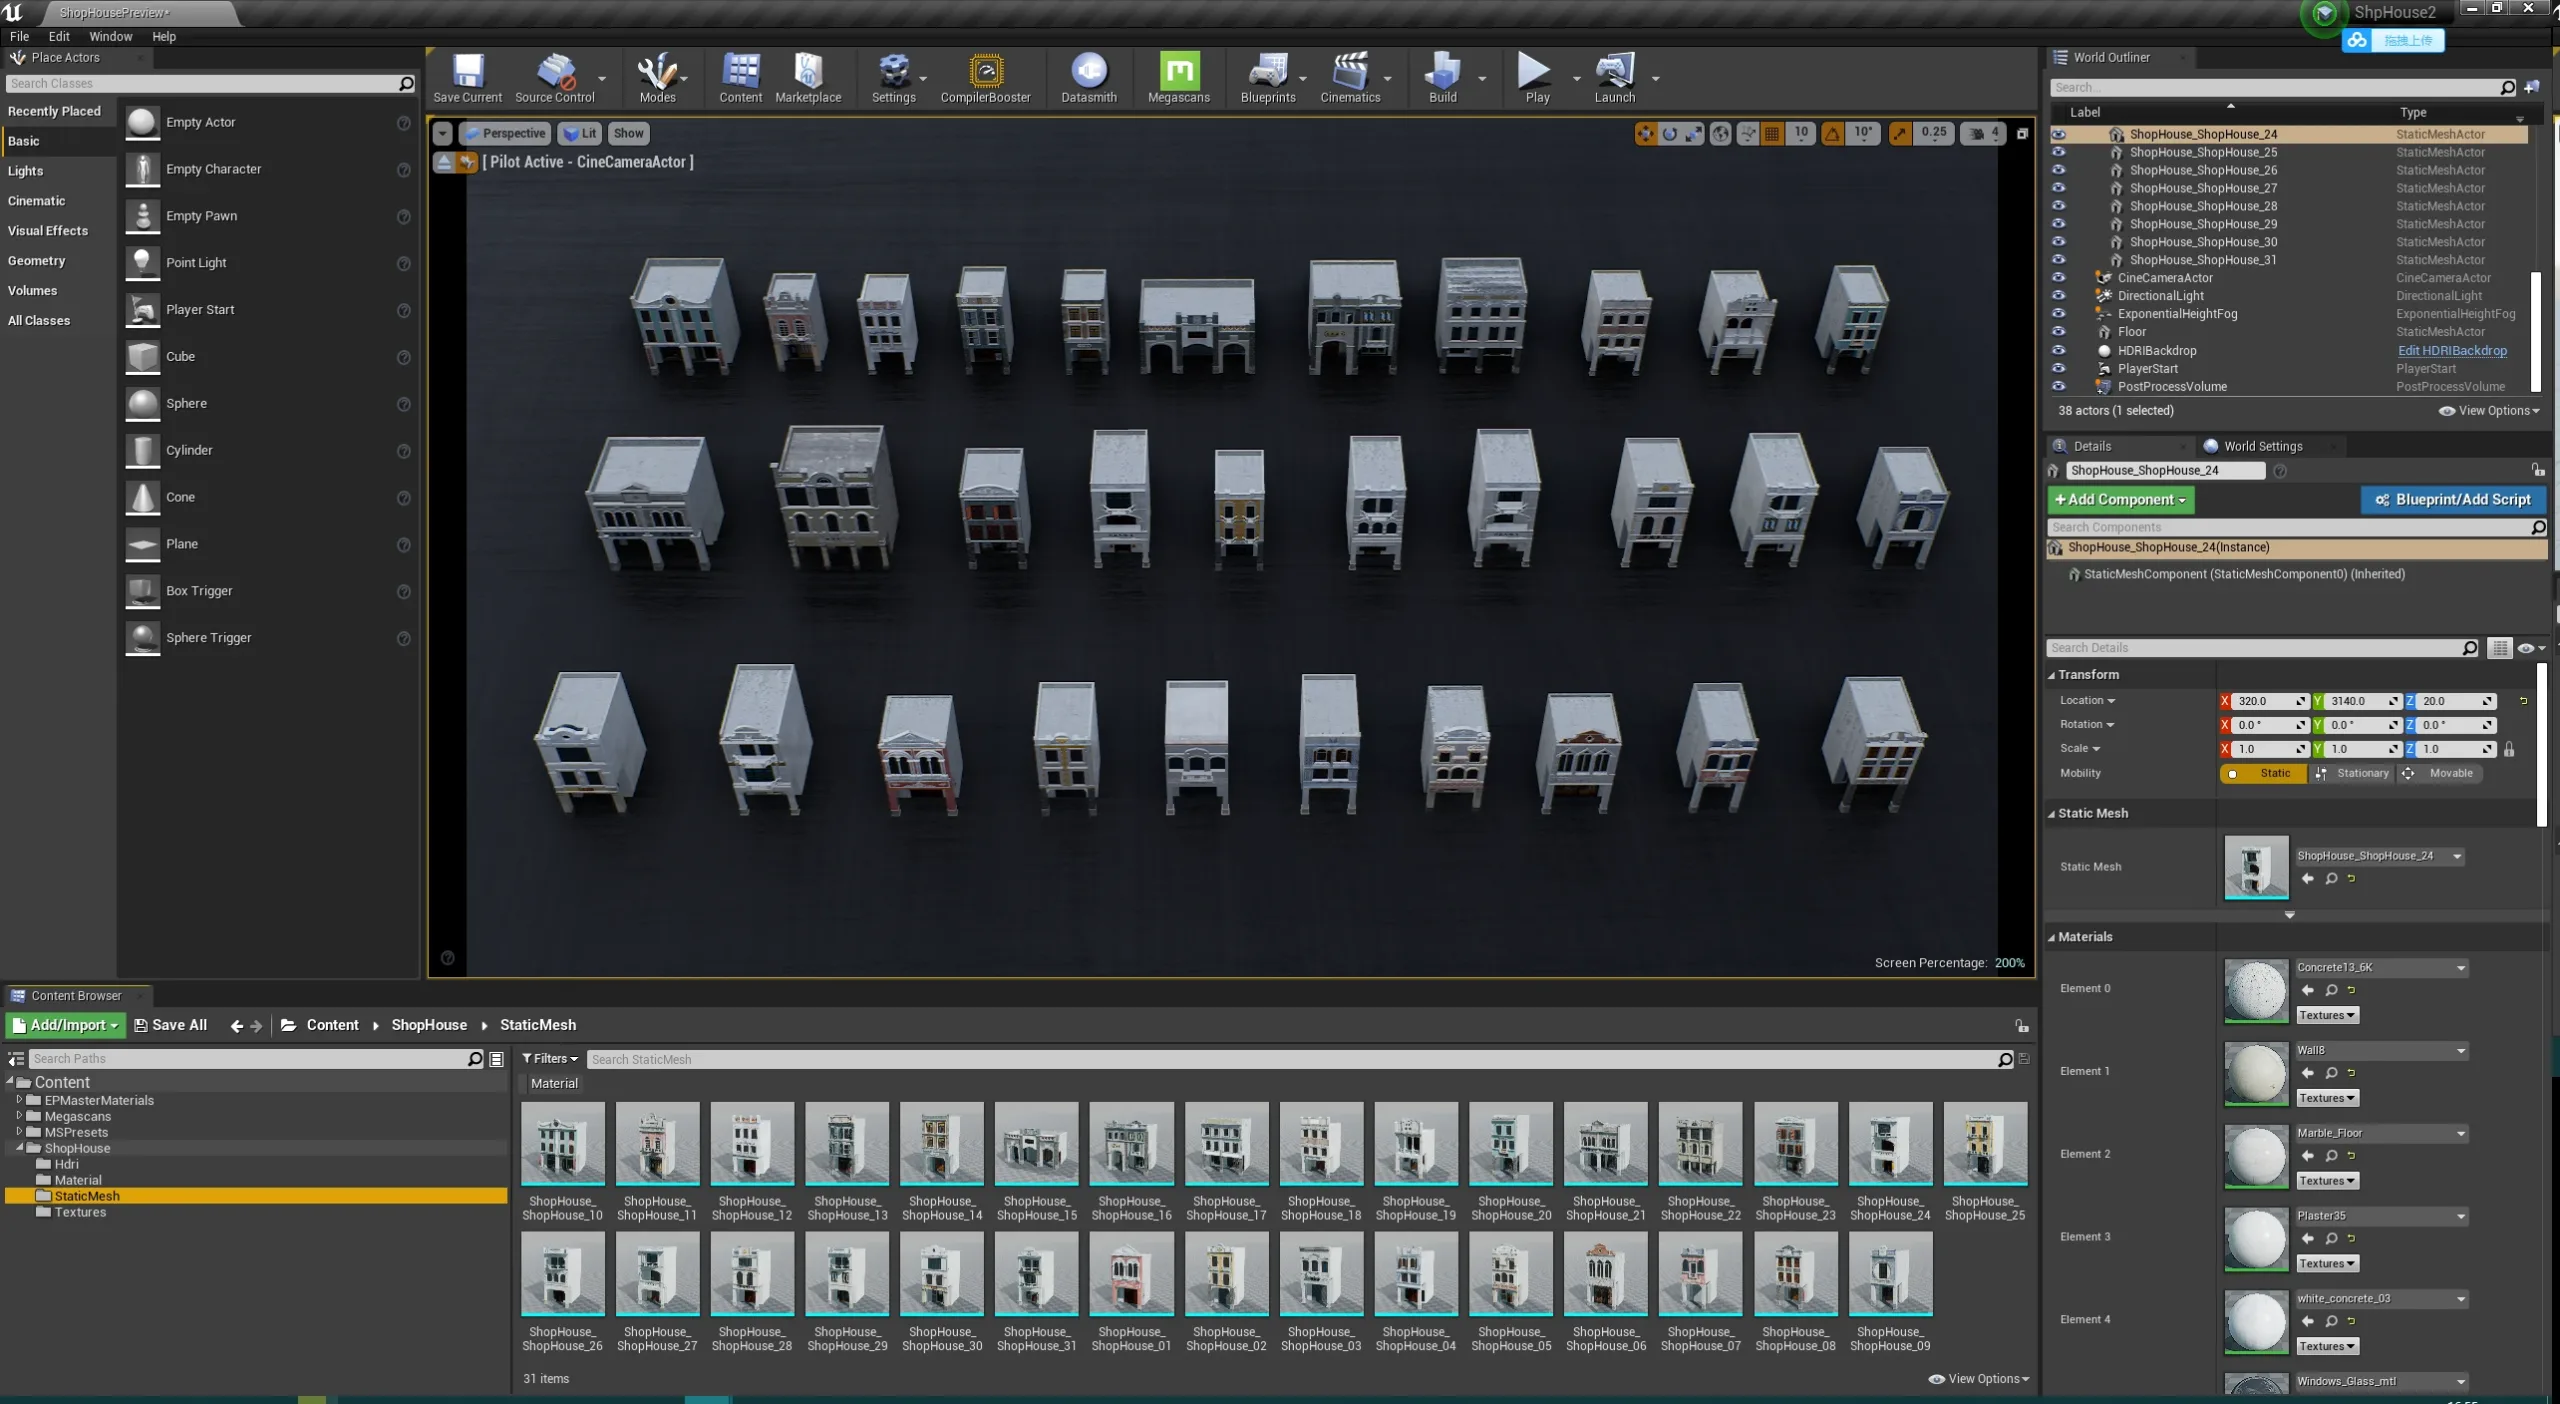The height and width of the screenshot is (1404, 2560).
Task: Expand the Megascans folder in tree
Action: [19, 1116]
